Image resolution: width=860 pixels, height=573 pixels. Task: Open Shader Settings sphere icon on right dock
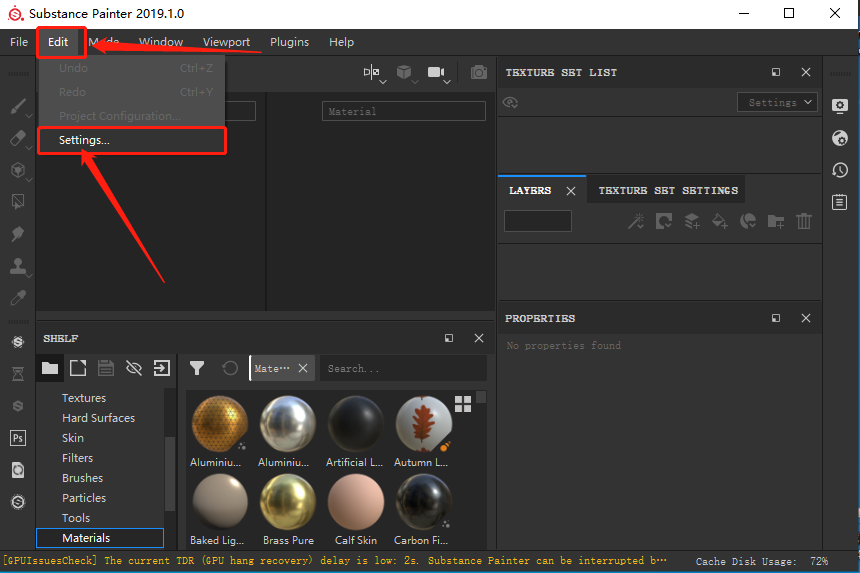pos(840,138)
